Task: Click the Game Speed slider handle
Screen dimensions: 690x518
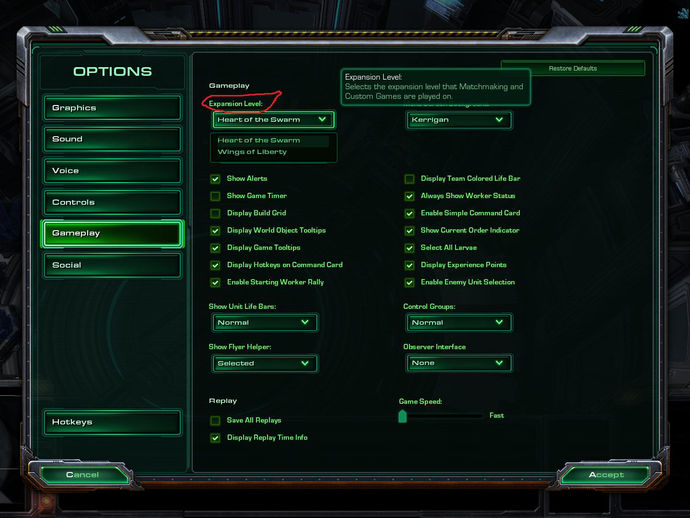Action: point(402,416)
